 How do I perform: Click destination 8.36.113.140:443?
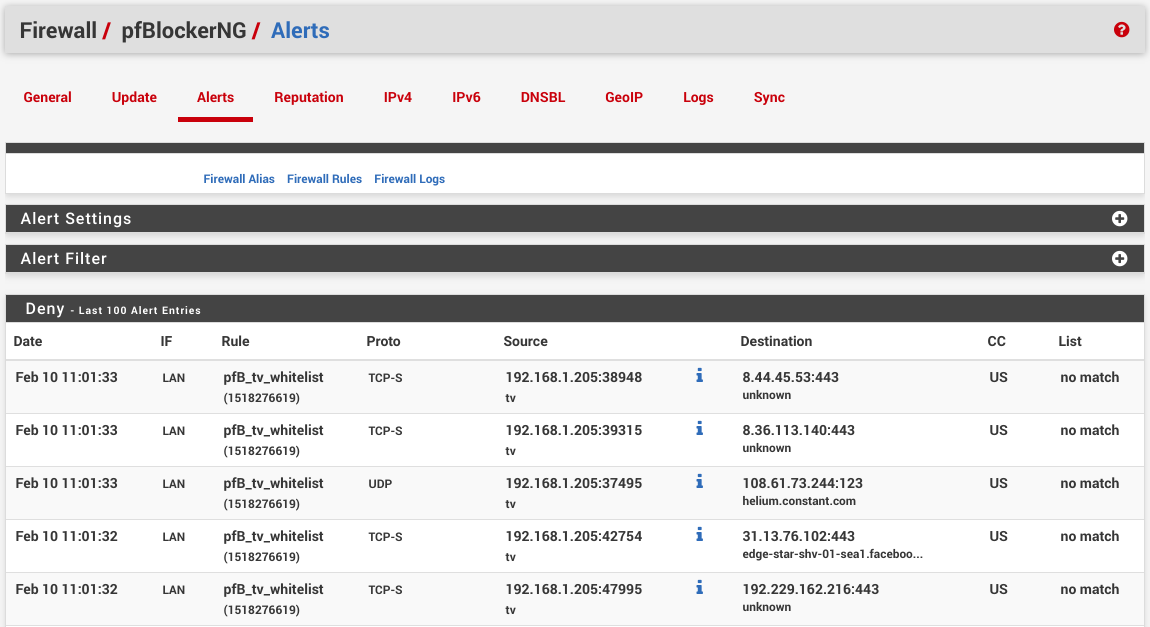pos(799,430)
